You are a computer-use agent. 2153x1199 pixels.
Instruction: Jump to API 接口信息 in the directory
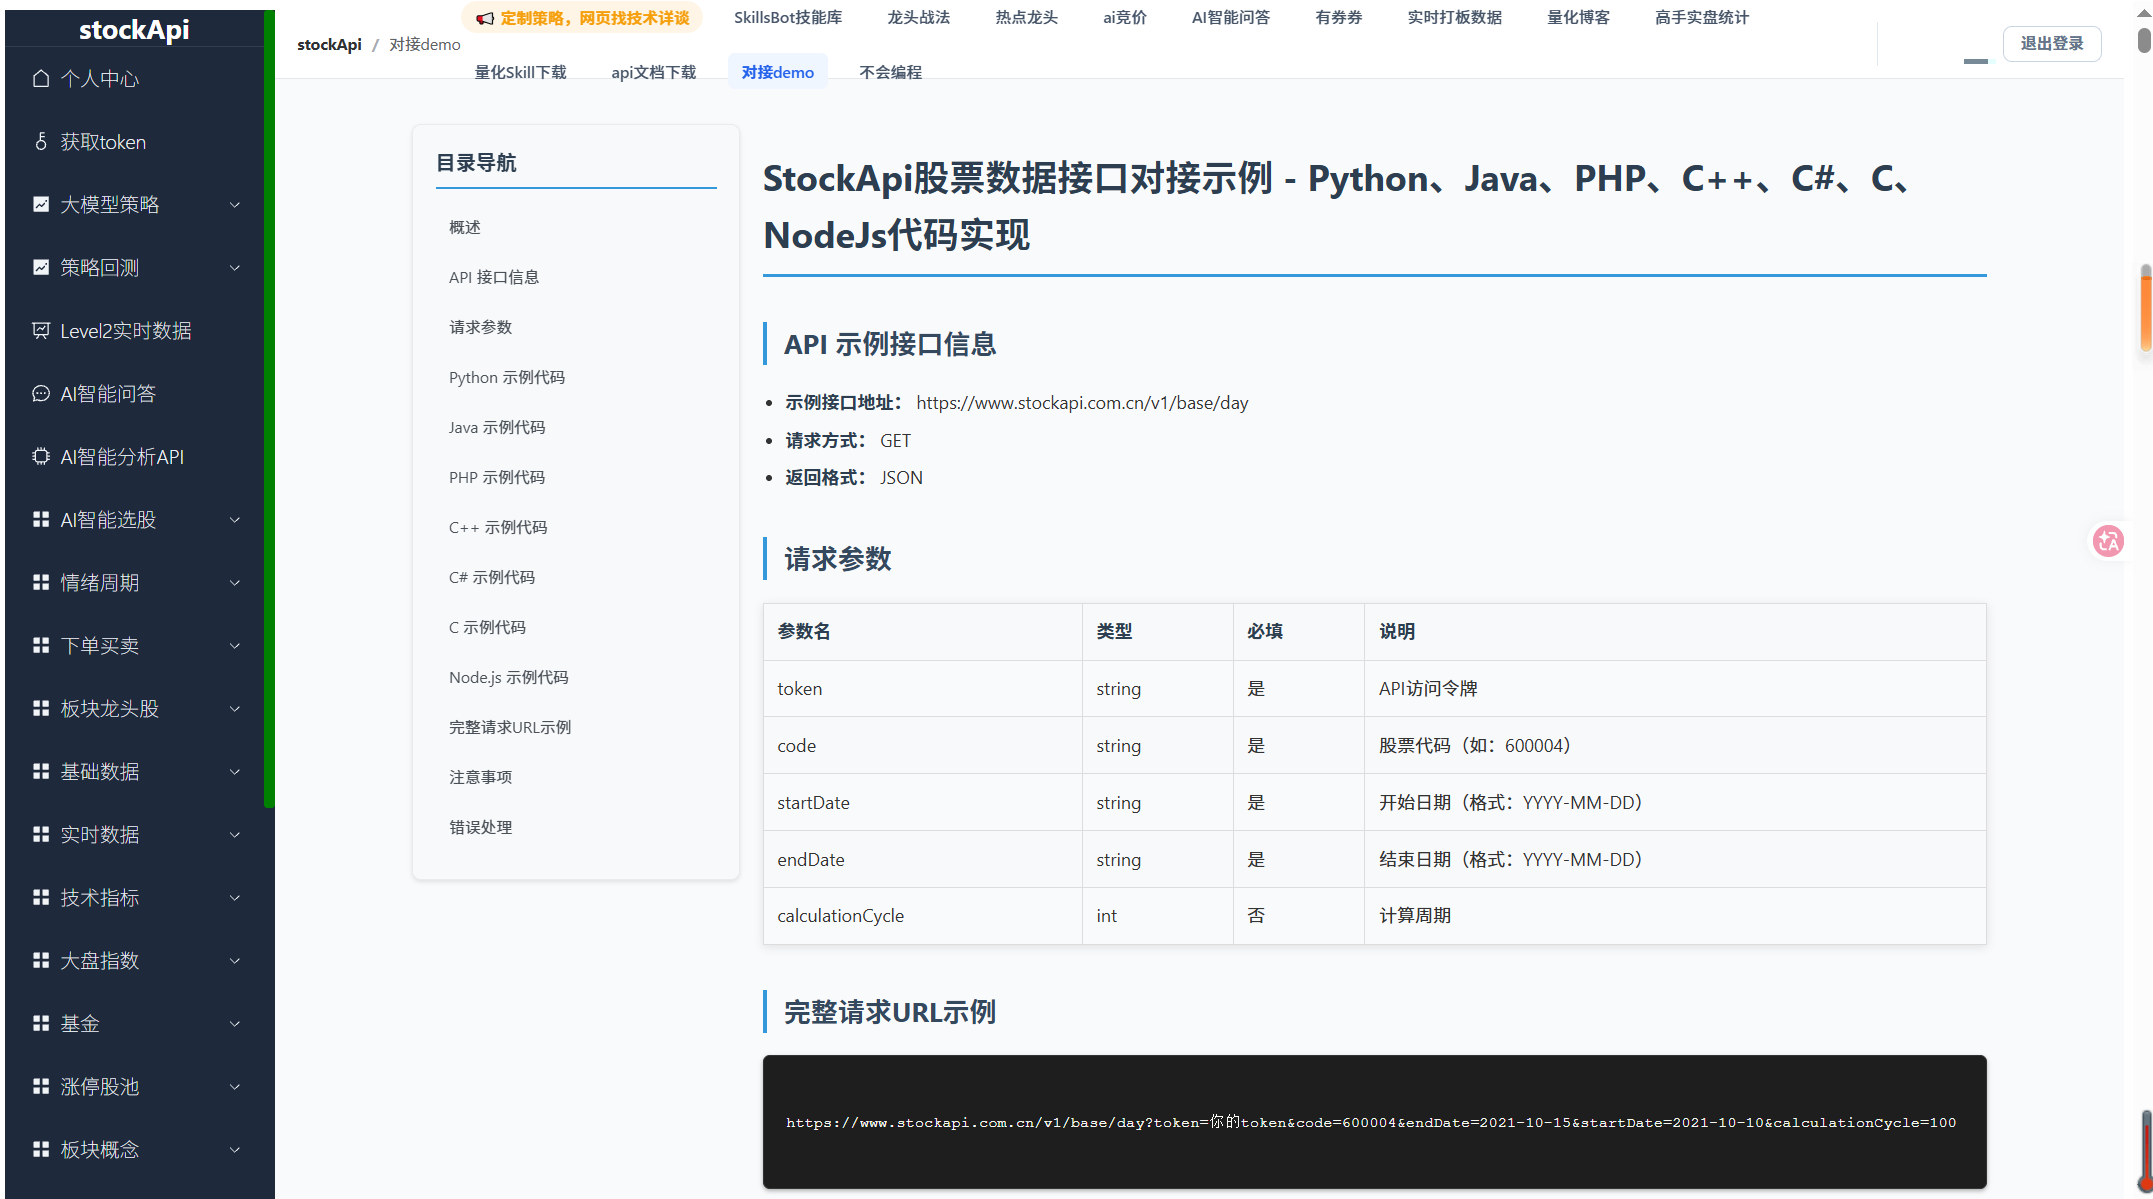pyautogui.click(x=494, y=277)
